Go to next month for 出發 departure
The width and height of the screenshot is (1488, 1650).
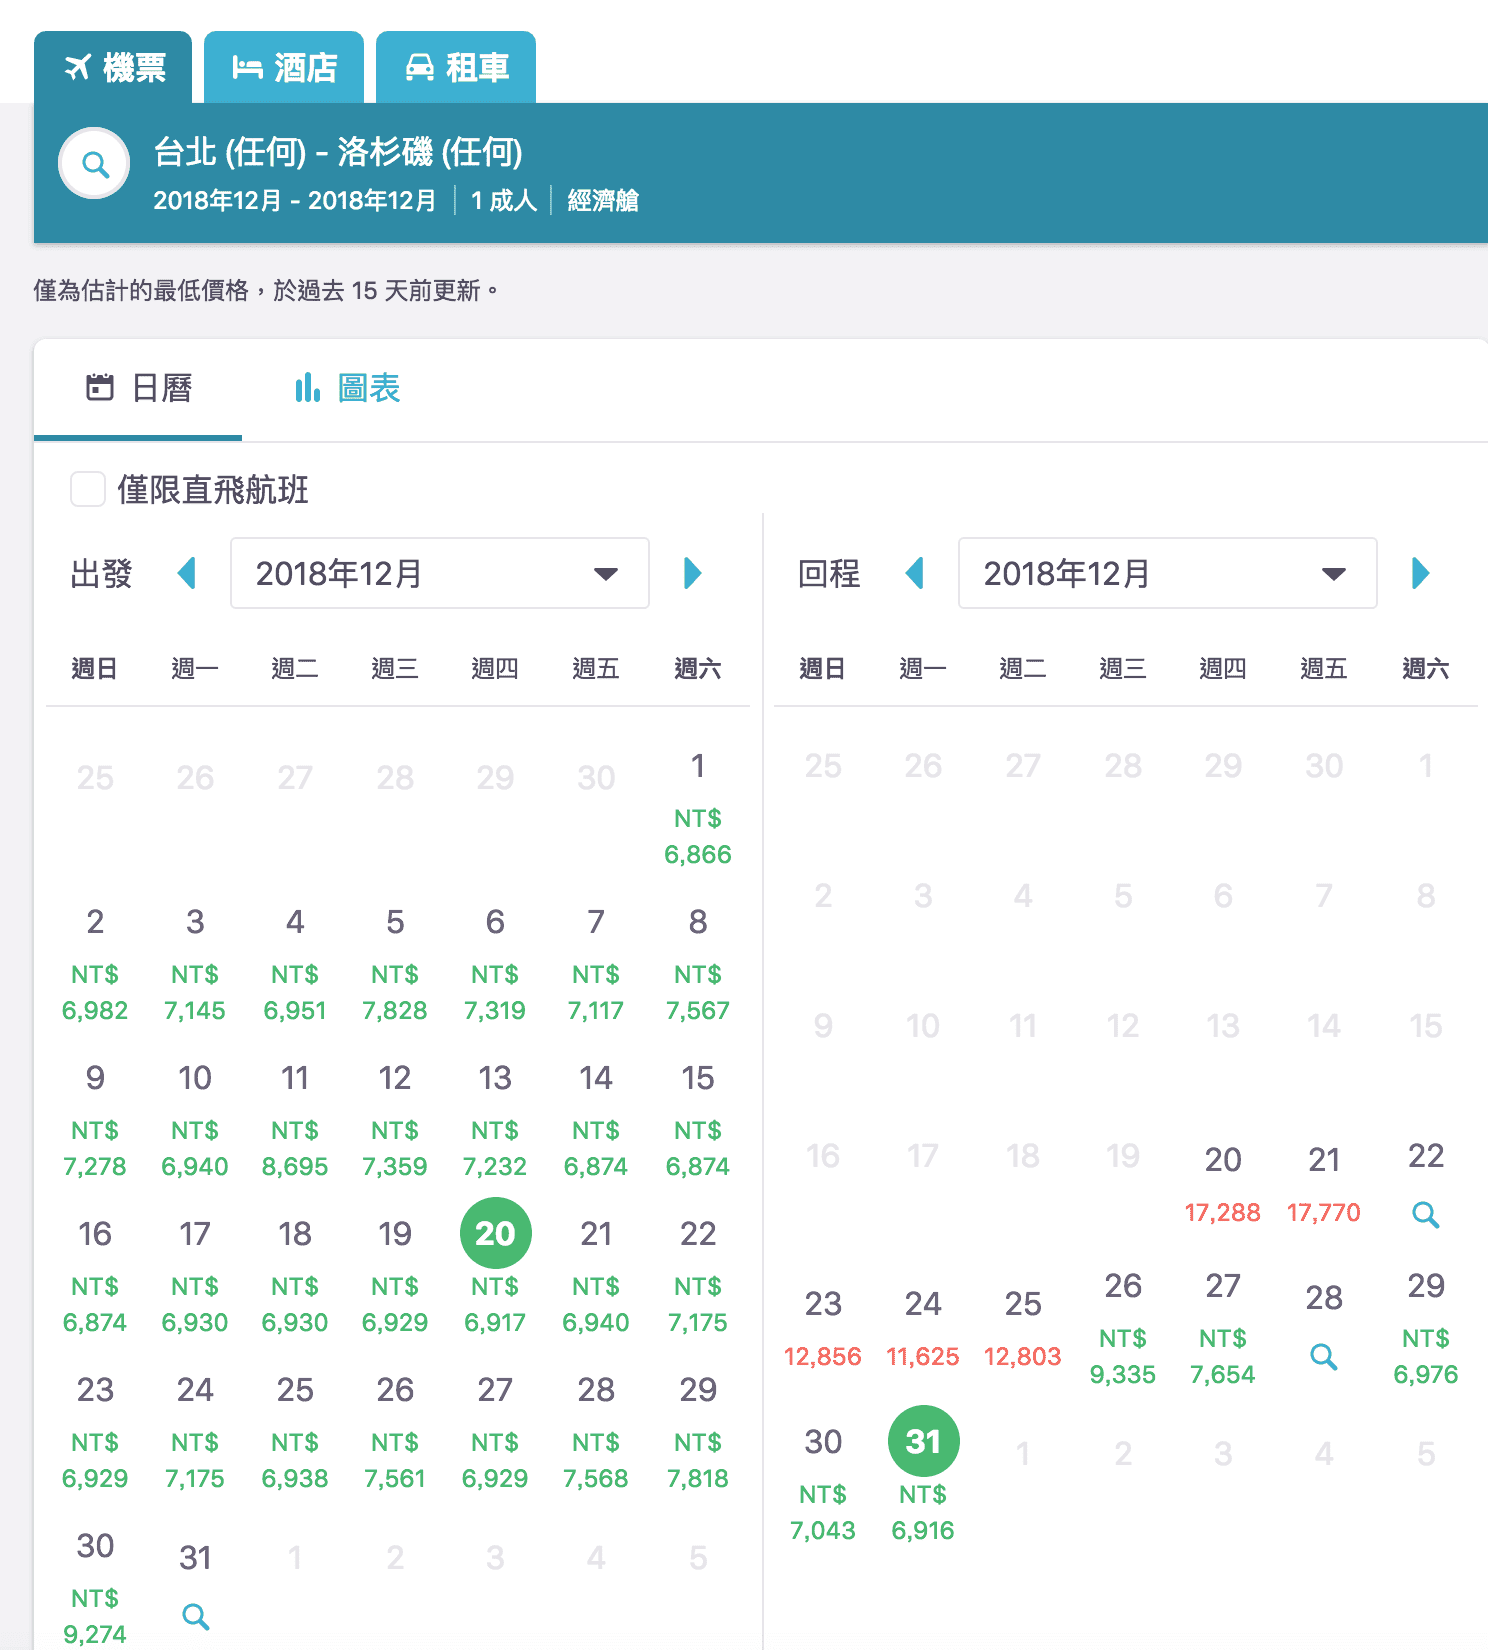coord(692,573)
